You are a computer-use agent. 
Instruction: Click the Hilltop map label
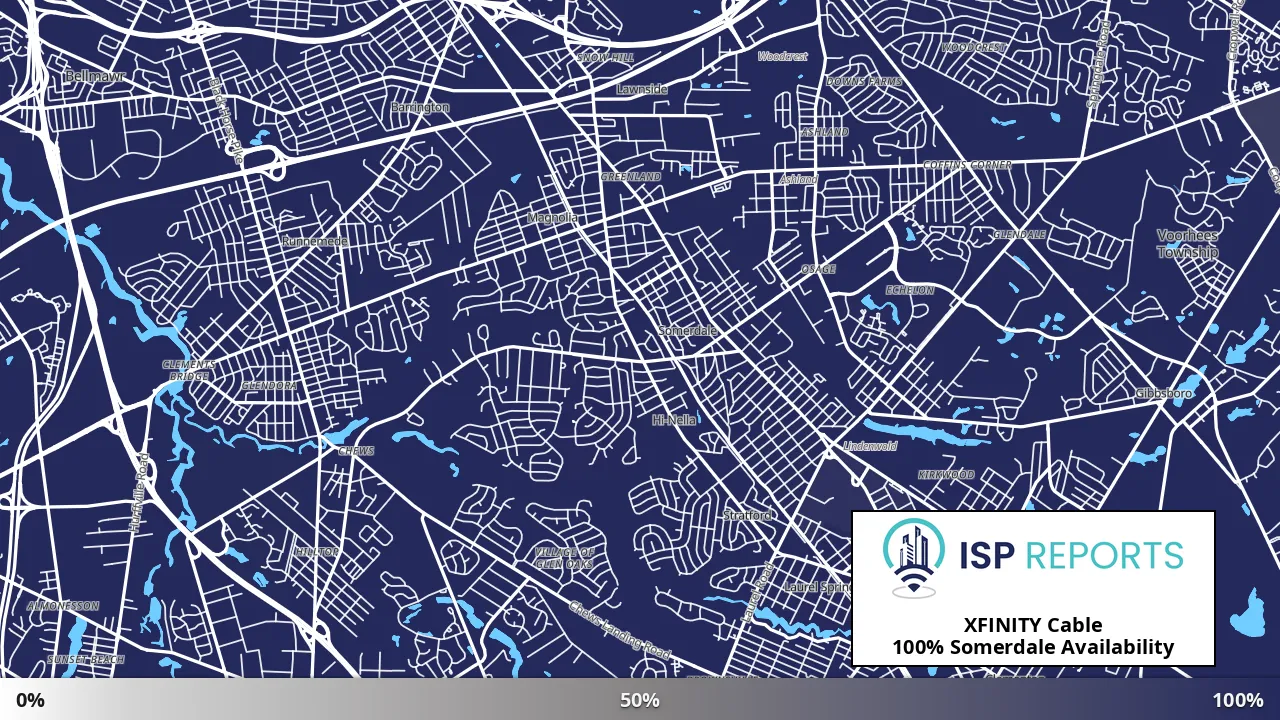coord(316,552)
